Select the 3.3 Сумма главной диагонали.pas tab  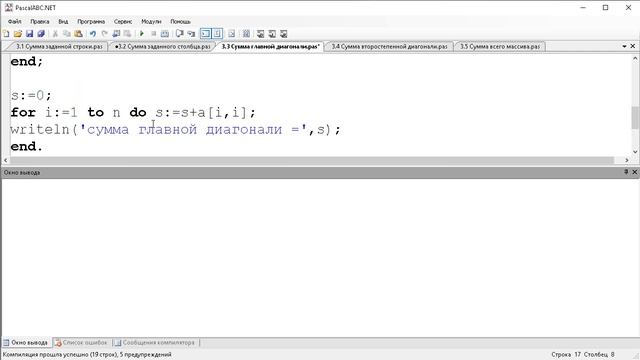270,47
